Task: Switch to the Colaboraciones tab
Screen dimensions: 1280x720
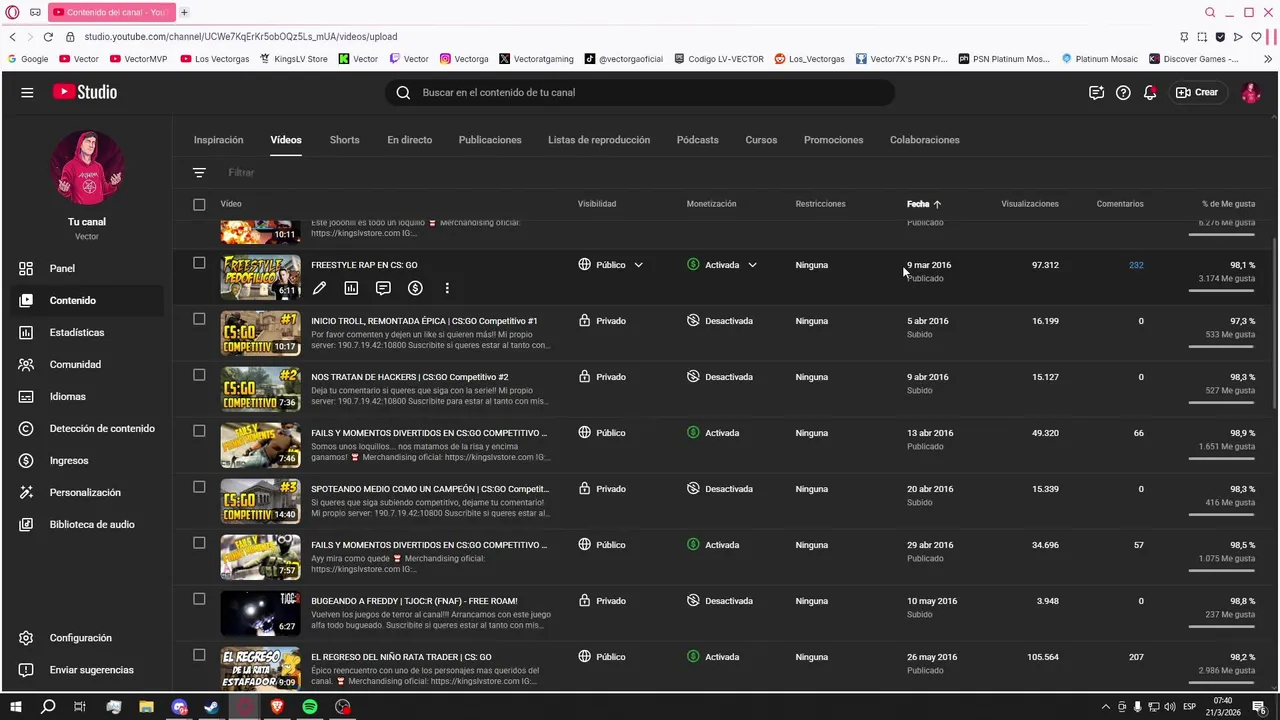Action: 924,140
